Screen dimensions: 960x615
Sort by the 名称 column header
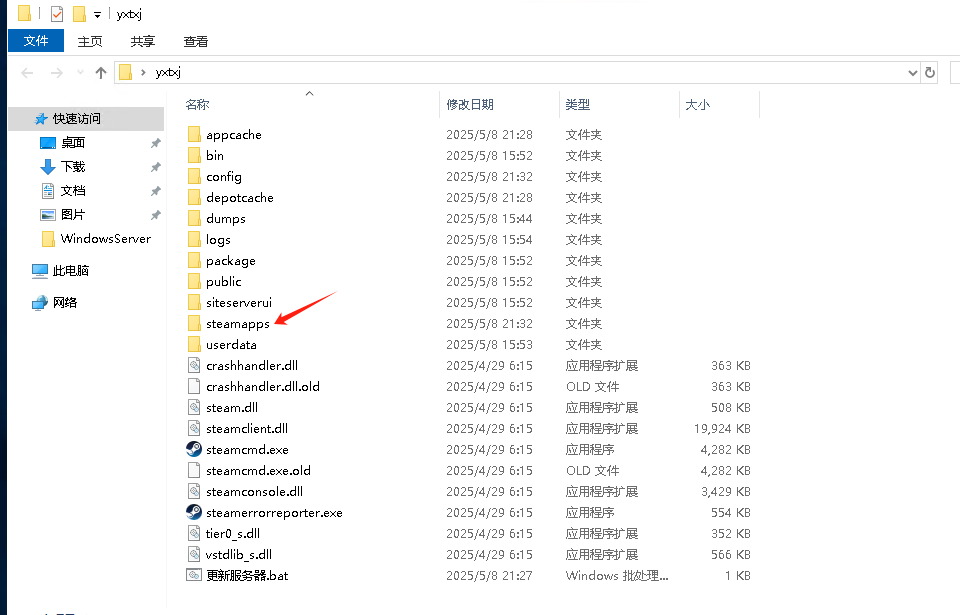(198, 105)
